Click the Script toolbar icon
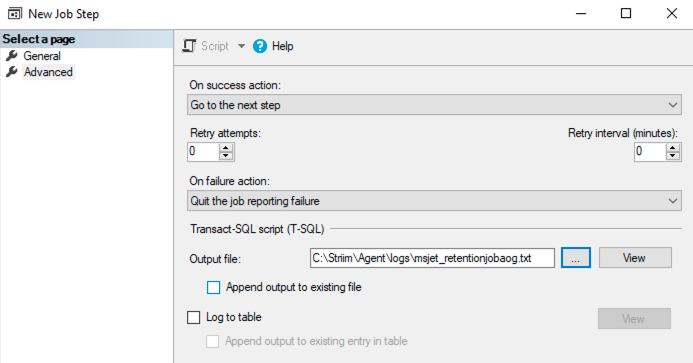693x363 pixels. click(189, 46)
